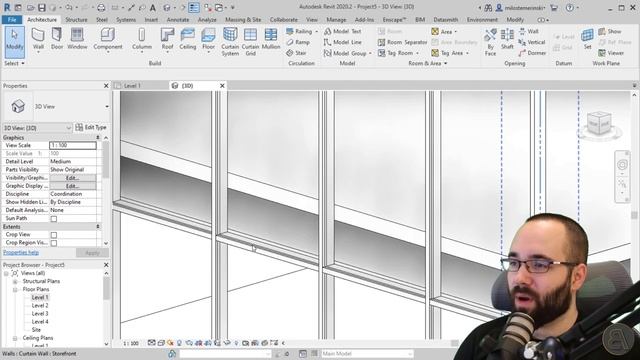Open the 3D View type selector dropdown
640x360 pixels.
[x=107, y=107]
